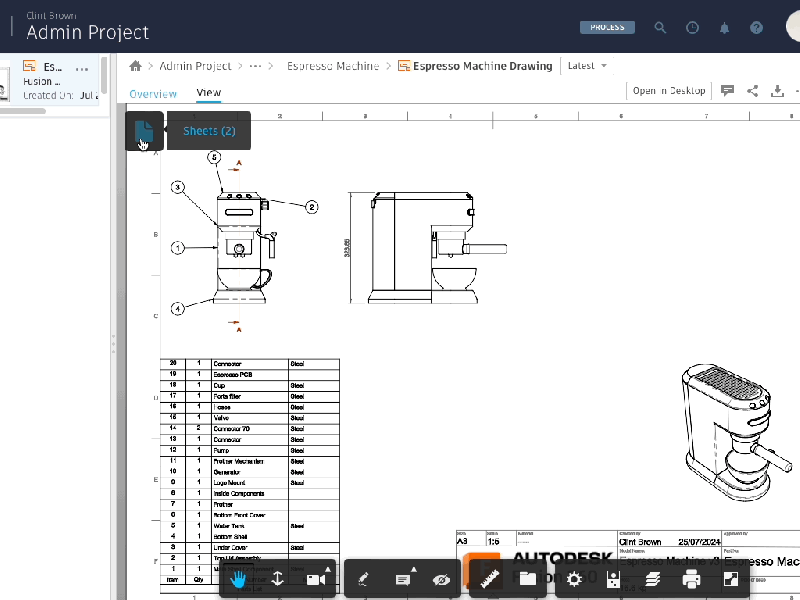Open the camera view options icon

[x=315, y=578]
